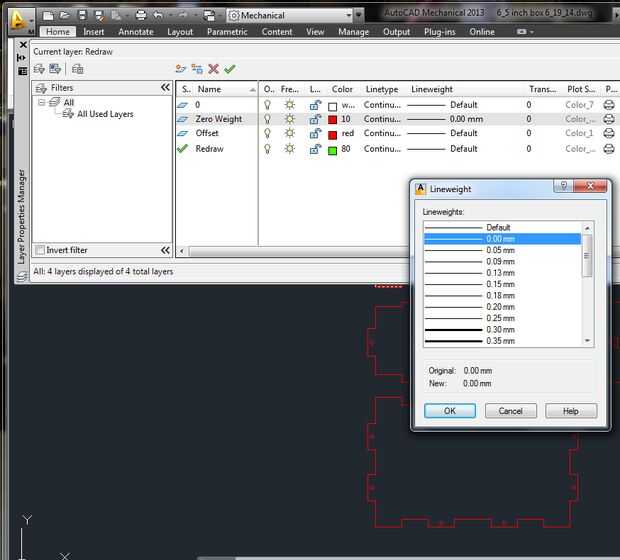Click plot printer icon for layer 0
The height and width of the screenshot is (560, 620).
pyautogui.click(x=609, y=105)
